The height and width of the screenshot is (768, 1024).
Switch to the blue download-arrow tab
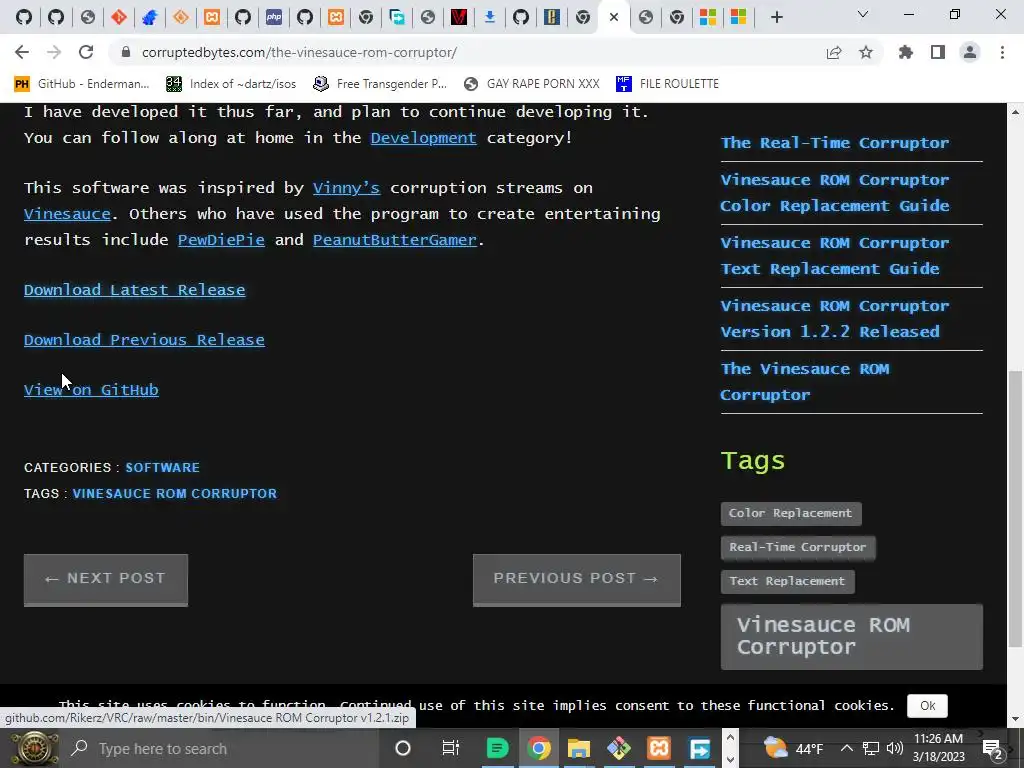click(490, 17)
